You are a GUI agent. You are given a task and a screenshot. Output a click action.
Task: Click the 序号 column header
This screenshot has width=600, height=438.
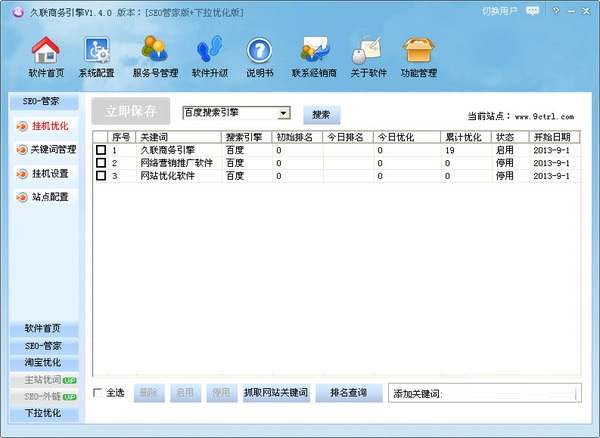tap(122, 137)
